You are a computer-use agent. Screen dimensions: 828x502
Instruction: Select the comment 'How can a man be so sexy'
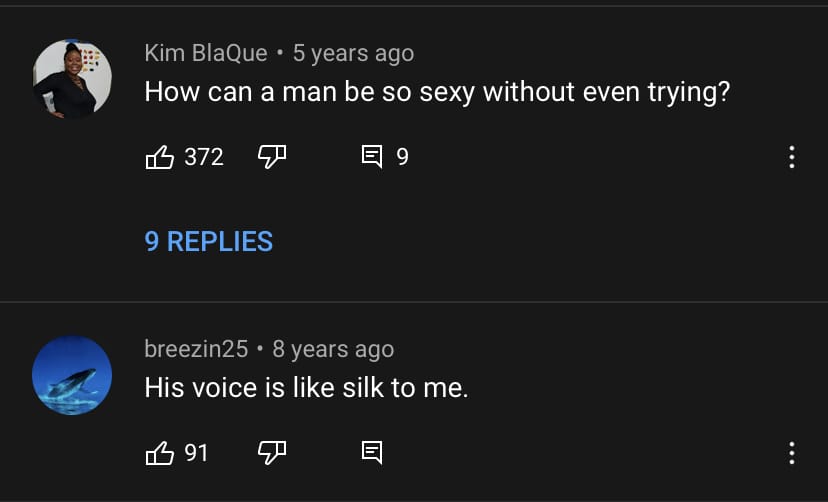pos(306,92)
